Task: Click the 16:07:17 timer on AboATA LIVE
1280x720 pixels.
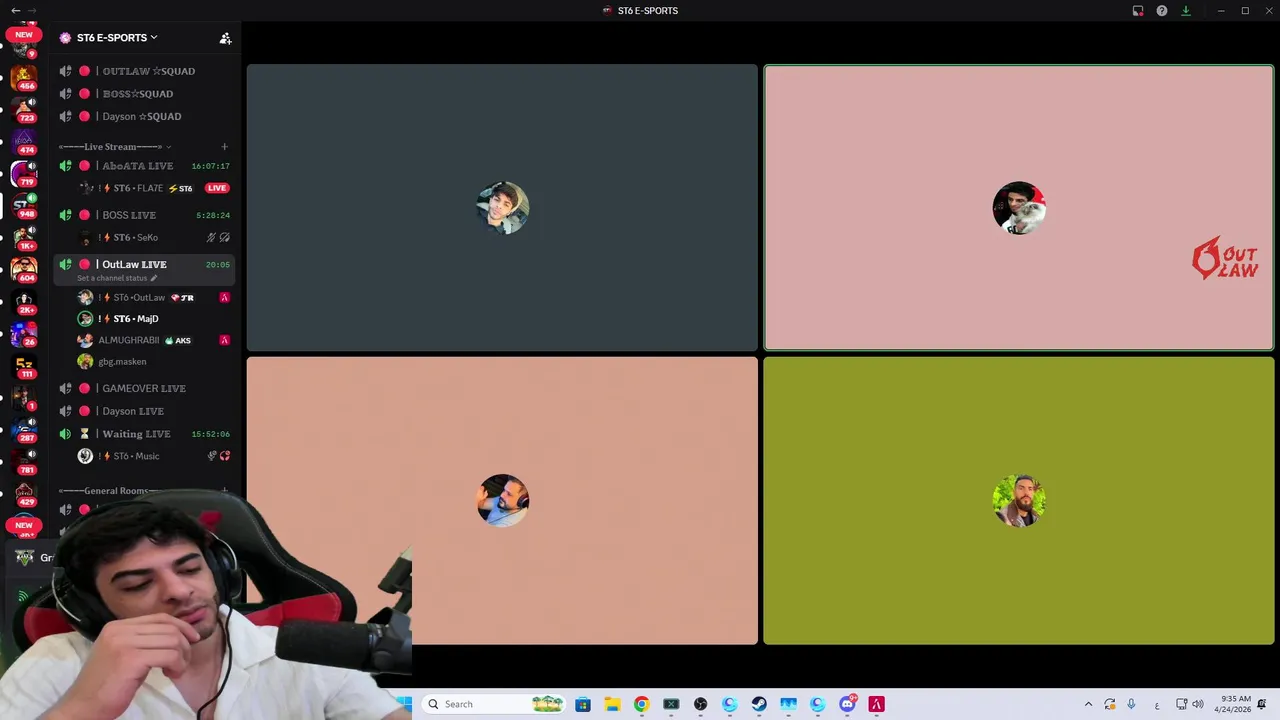Action: 210,166
